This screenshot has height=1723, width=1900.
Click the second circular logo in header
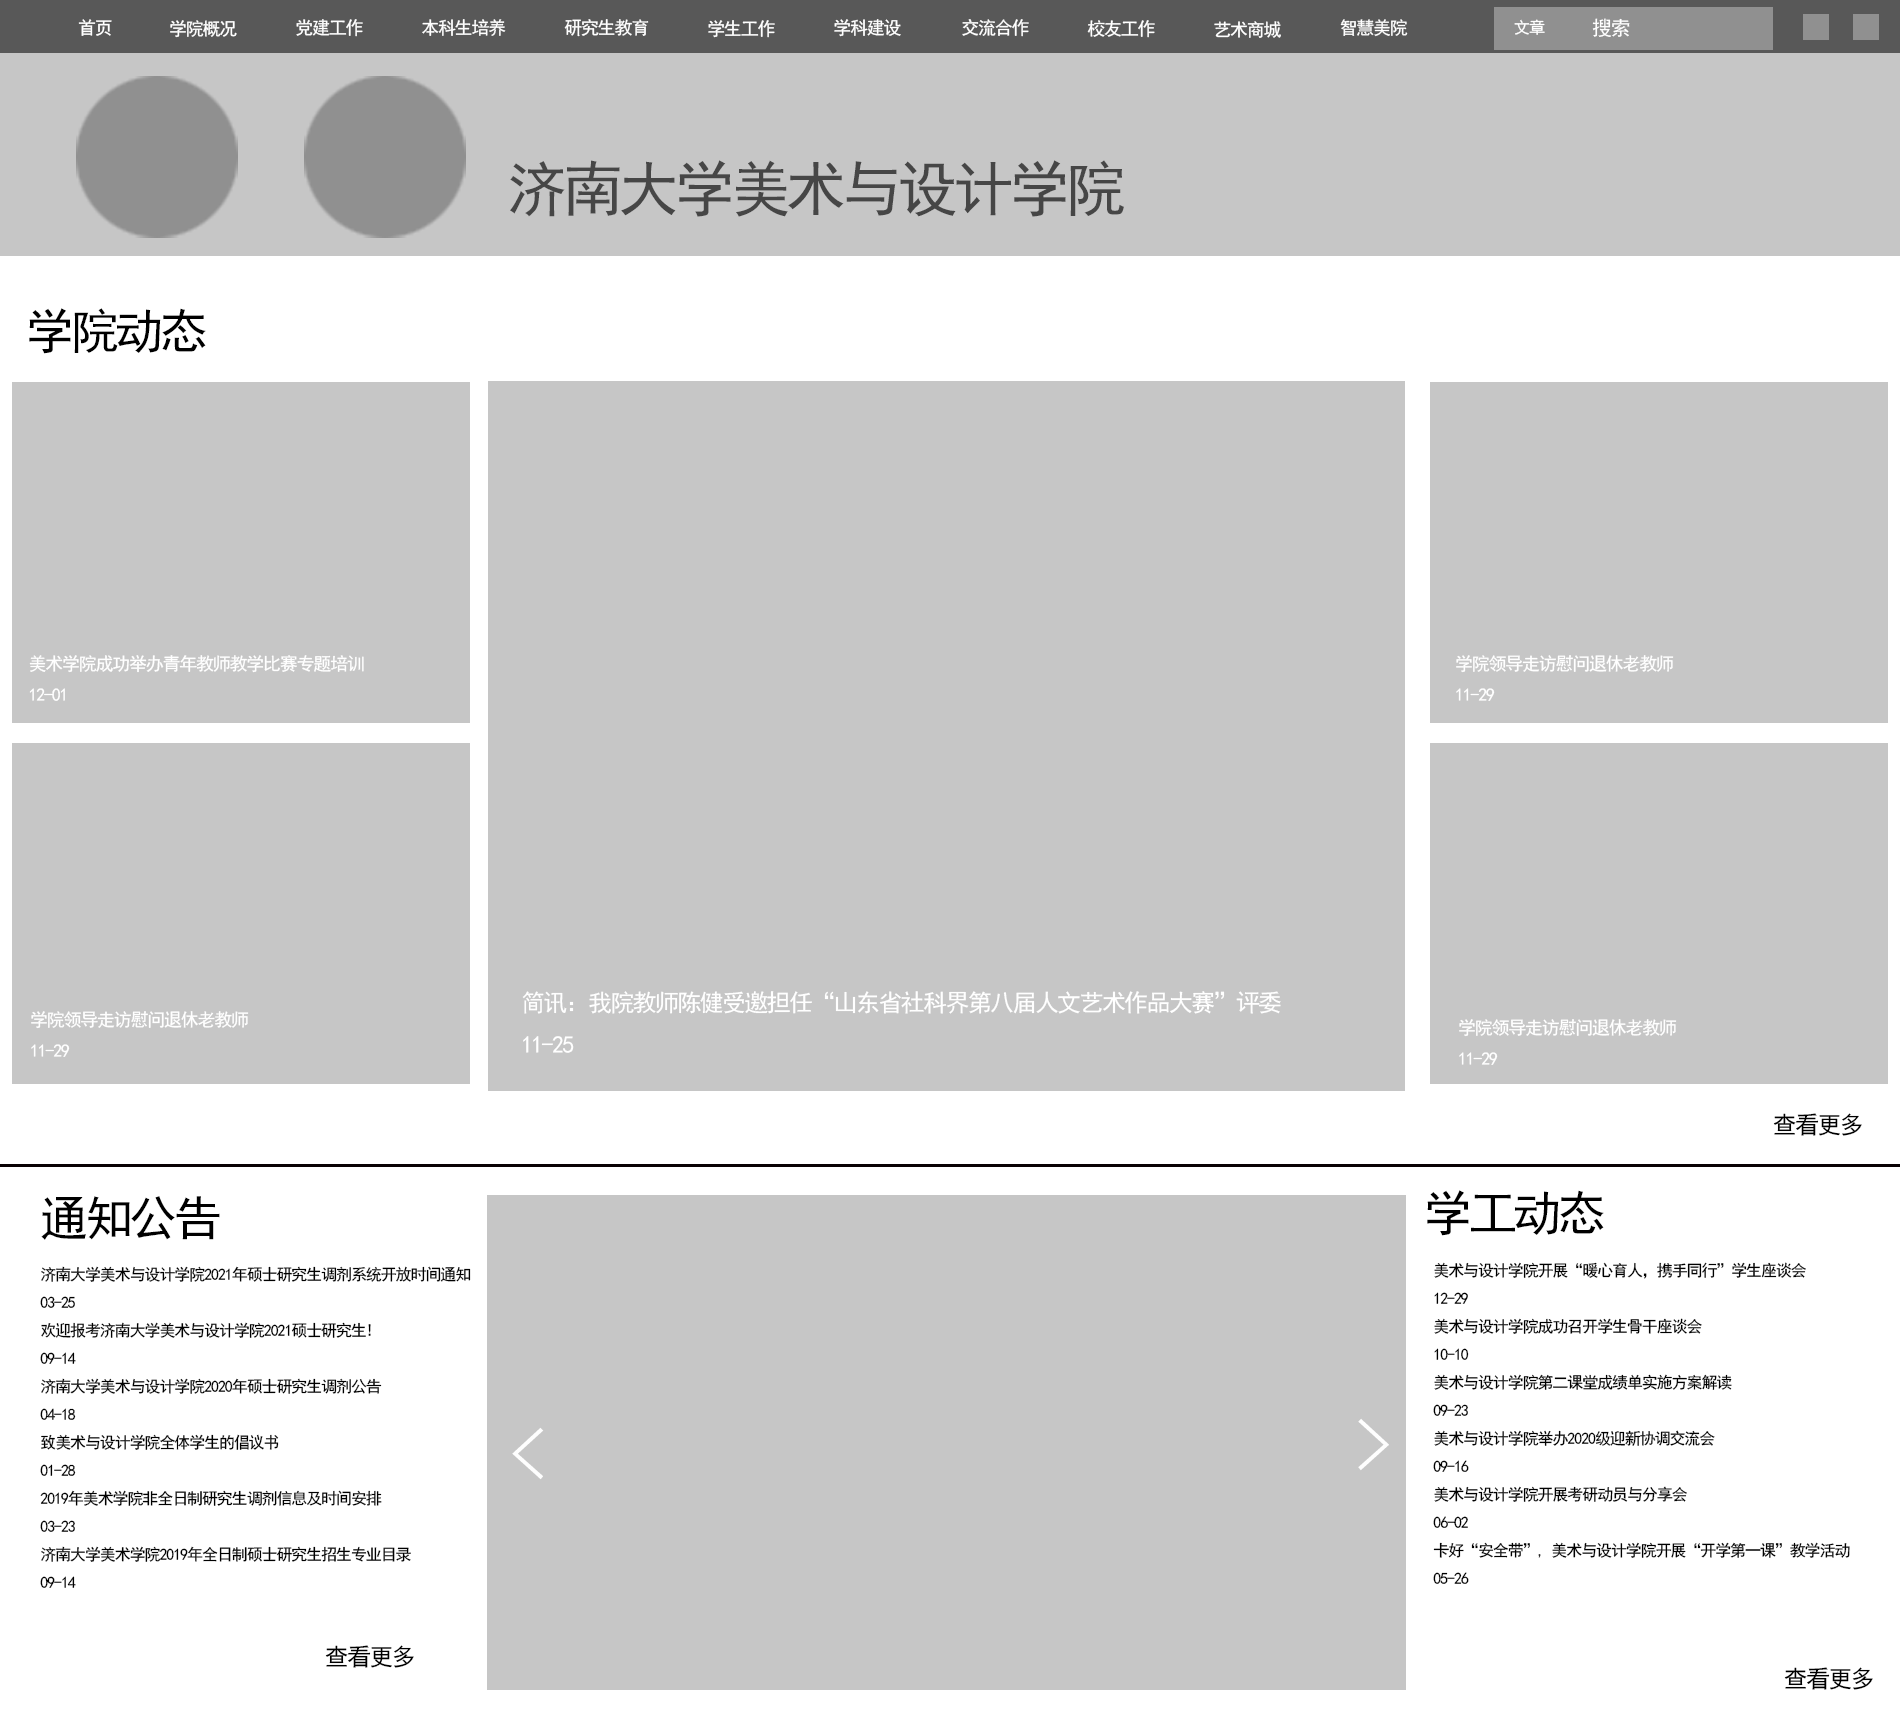385,157
